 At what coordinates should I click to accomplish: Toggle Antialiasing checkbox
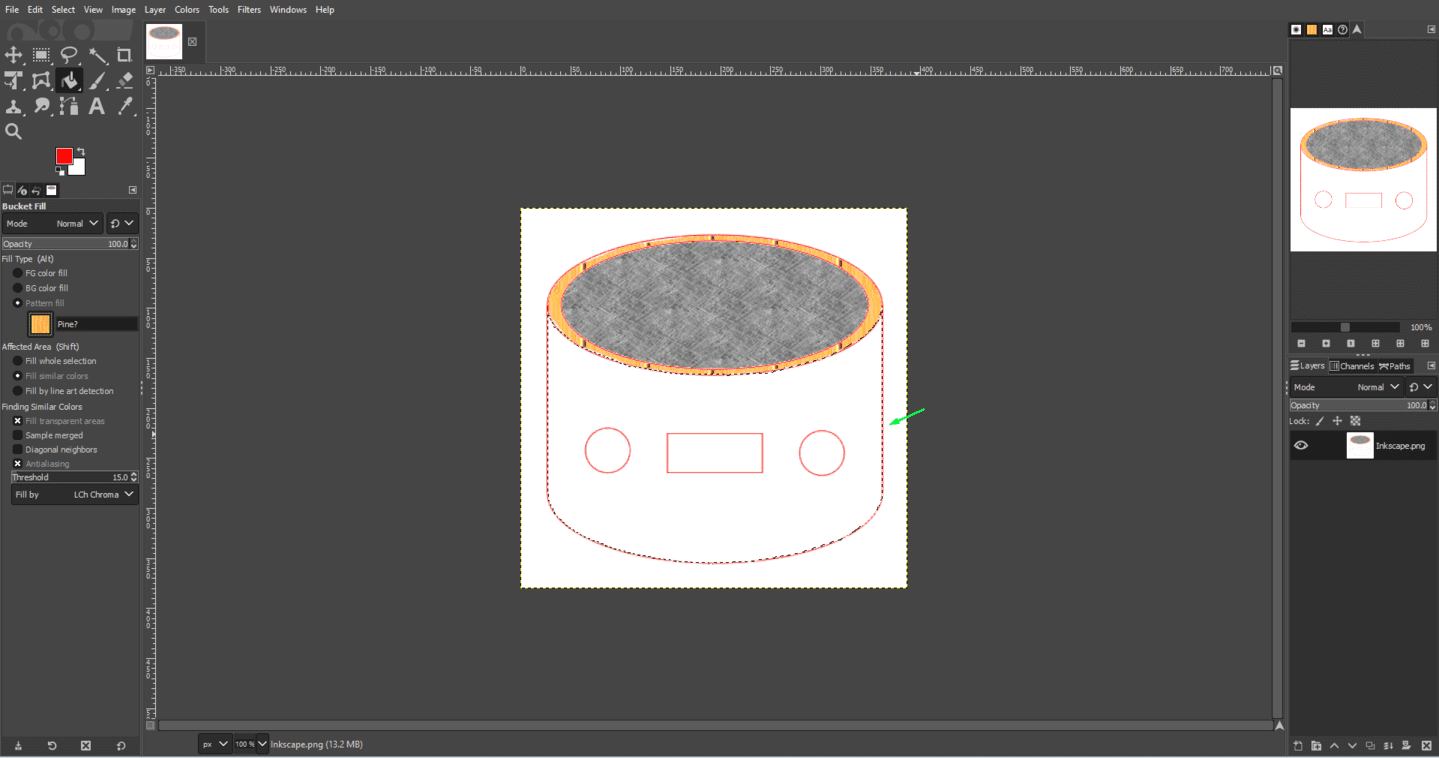click(17, 464)
